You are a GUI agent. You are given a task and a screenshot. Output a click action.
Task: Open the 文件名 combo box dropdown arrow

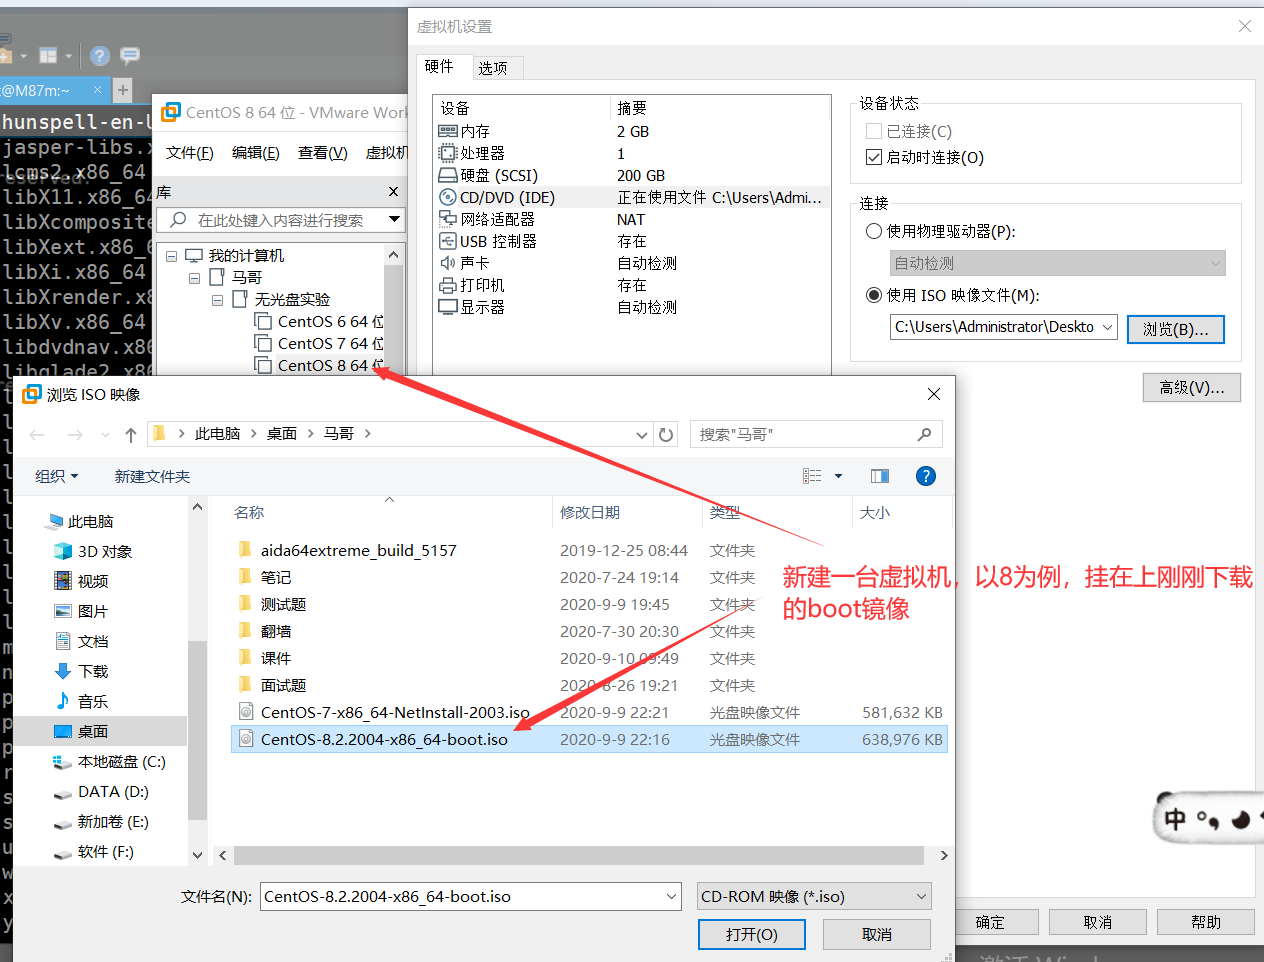672,897
